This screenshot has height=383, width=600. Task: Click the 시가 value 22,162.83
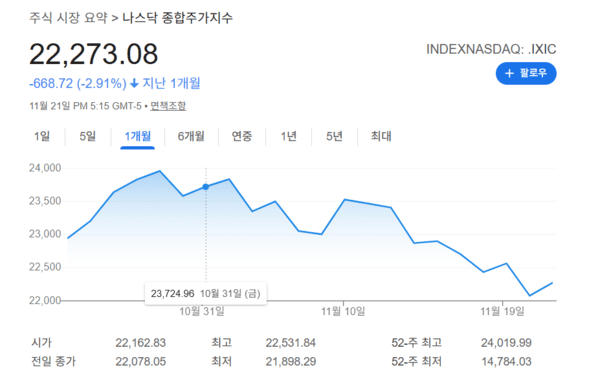pos(141,342)
